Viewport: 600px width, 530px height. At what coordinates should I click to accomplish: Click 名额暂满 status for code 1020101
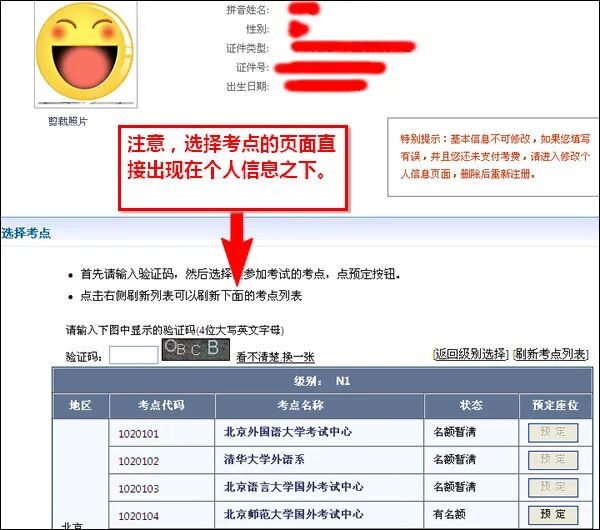point(455,432)
